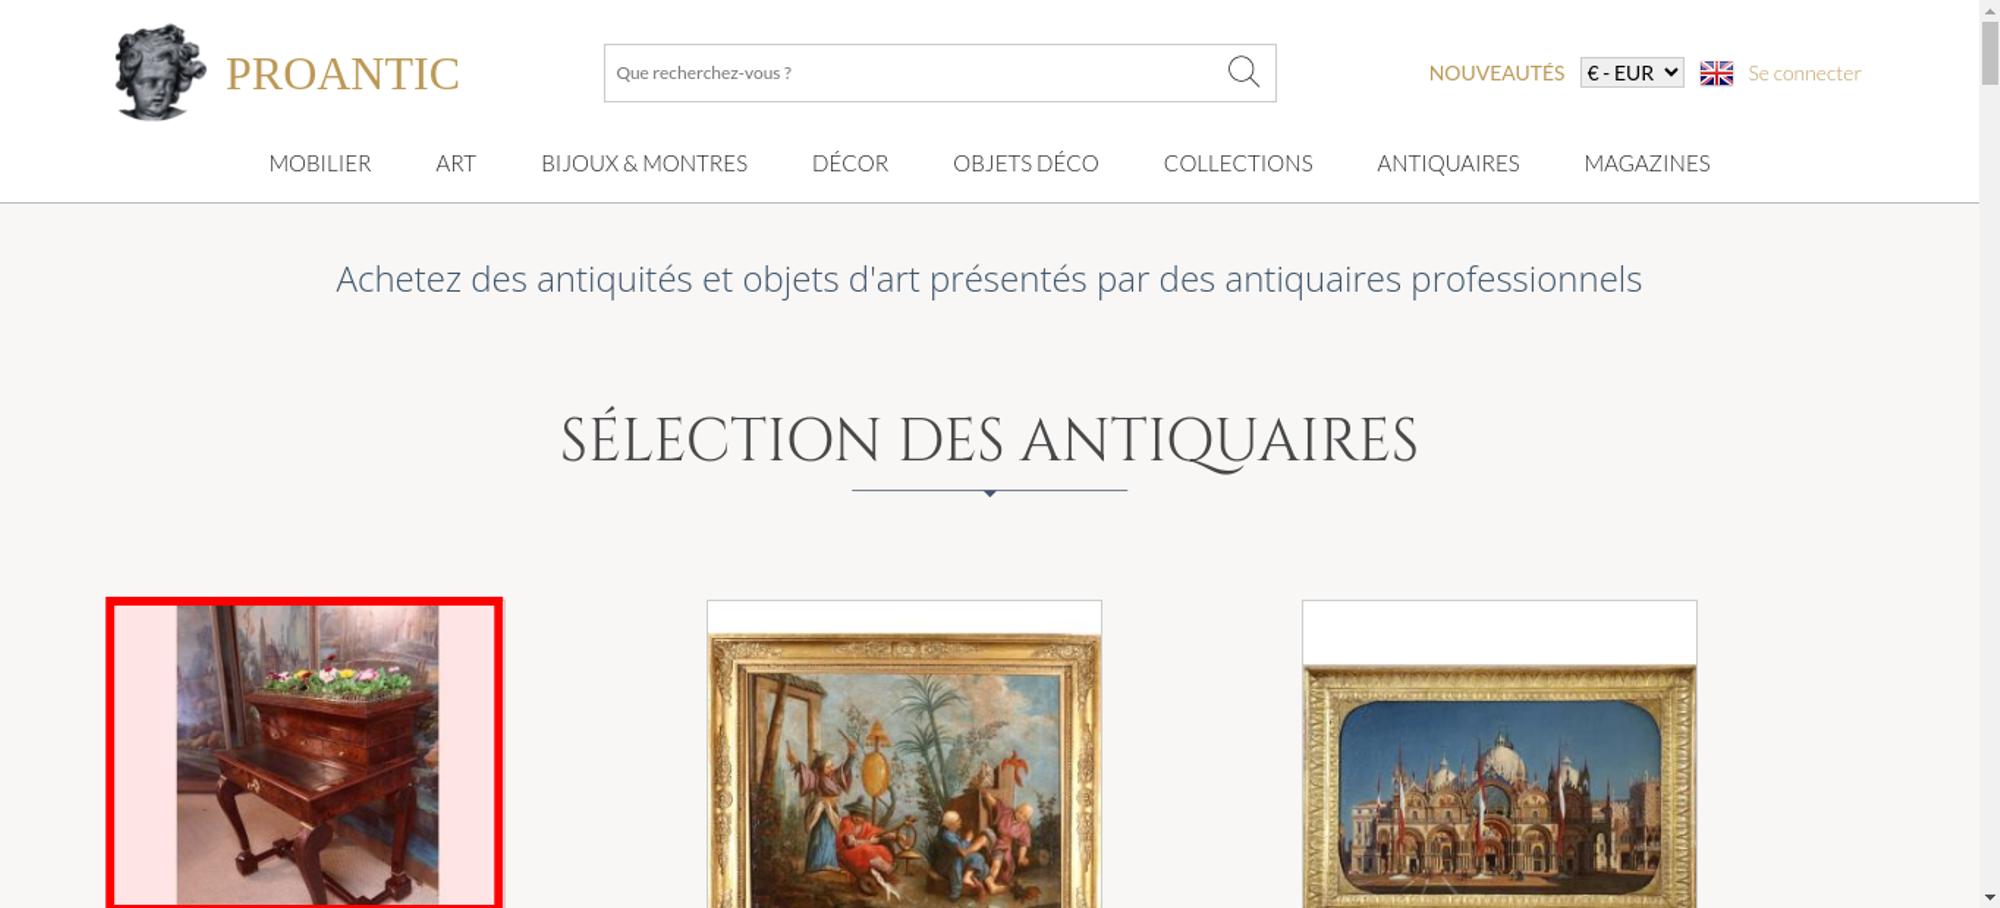Click the Se connecter link
2000x908 pixels.
[1804, 73]
